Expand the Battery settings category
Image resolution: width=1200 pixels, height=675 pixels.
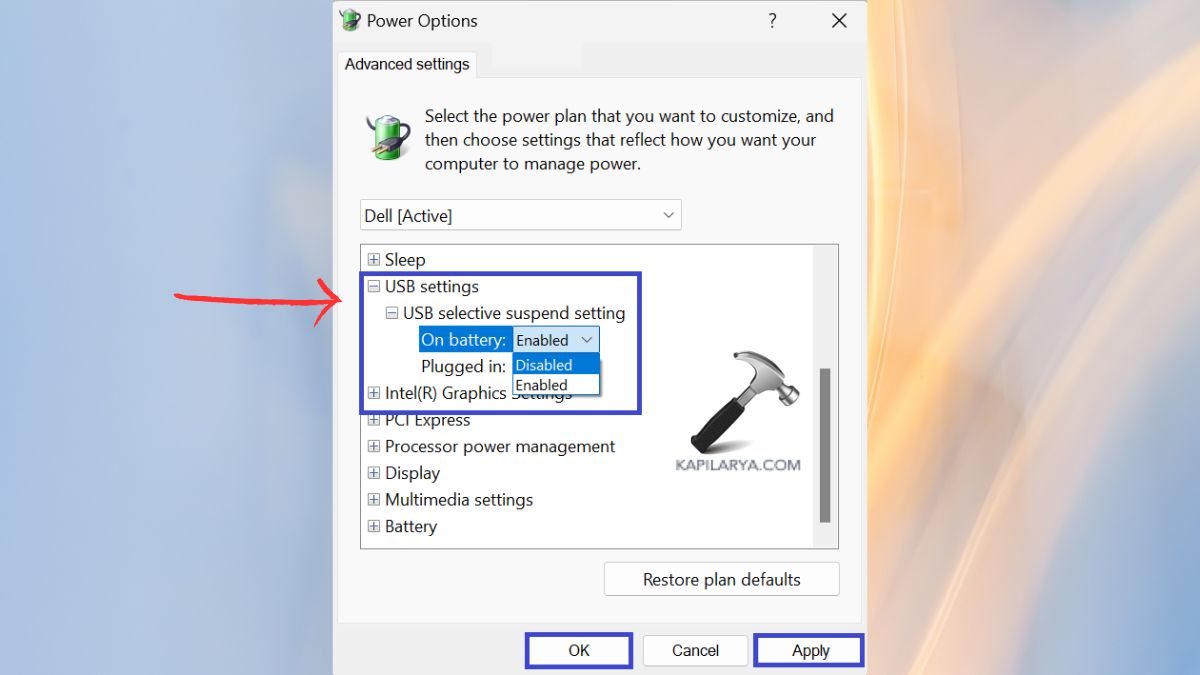[374, 526]
